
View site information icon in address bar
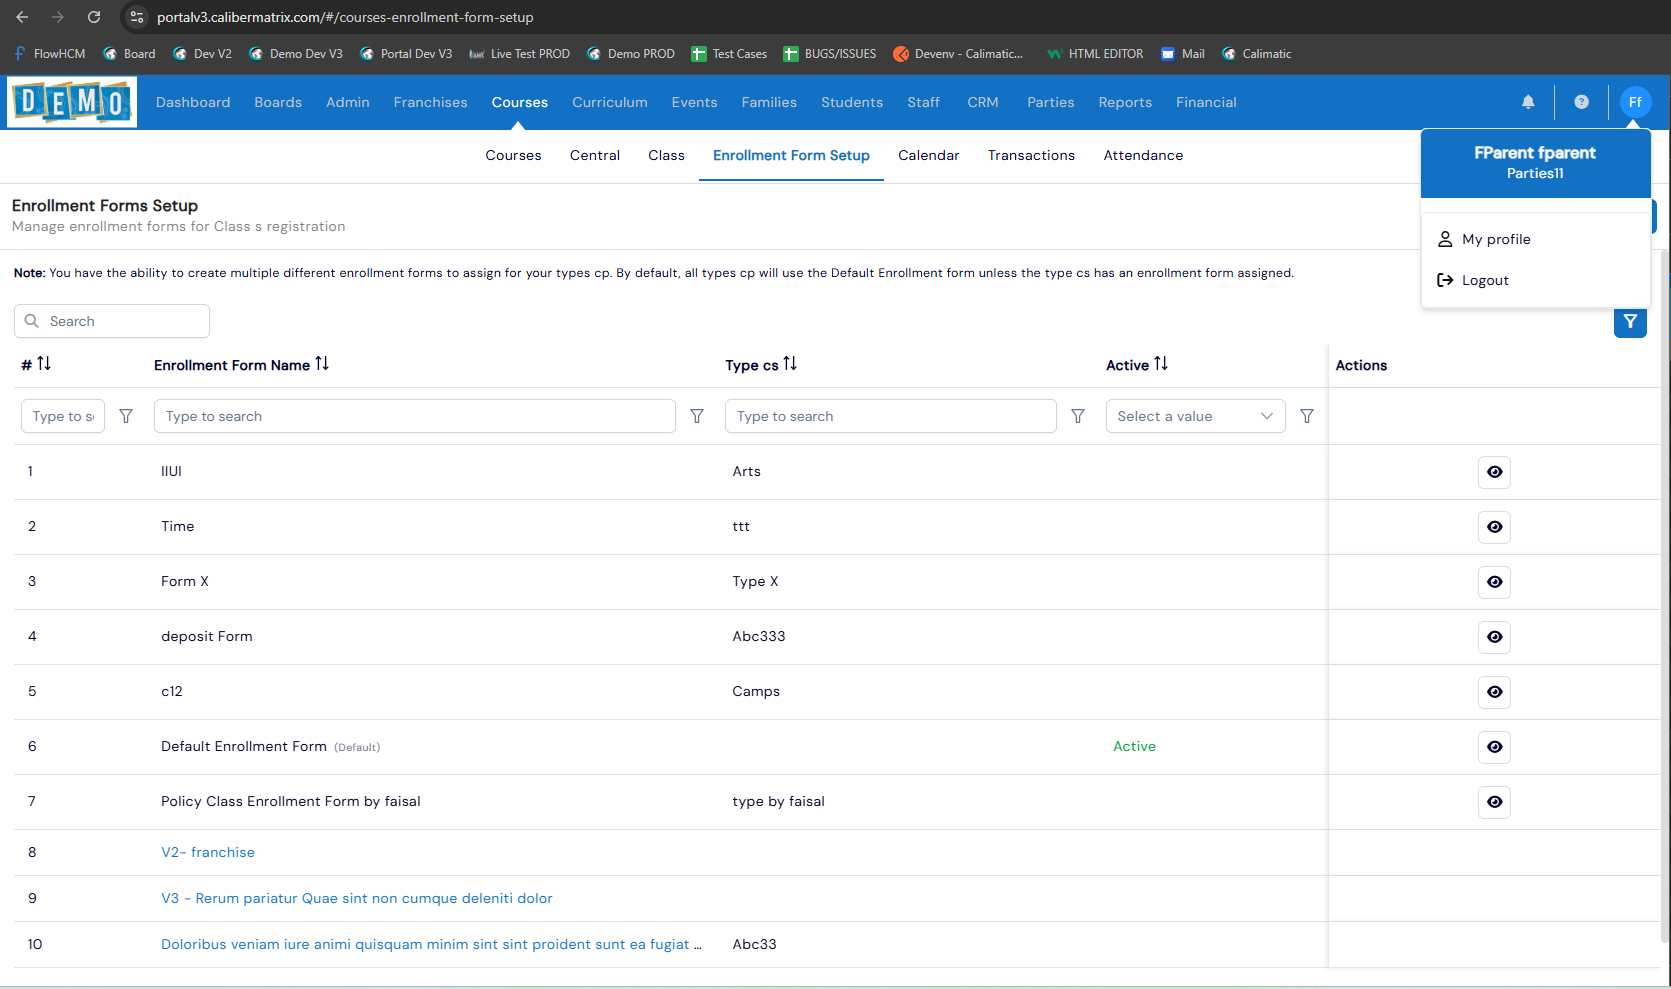[x=137, y=17]
